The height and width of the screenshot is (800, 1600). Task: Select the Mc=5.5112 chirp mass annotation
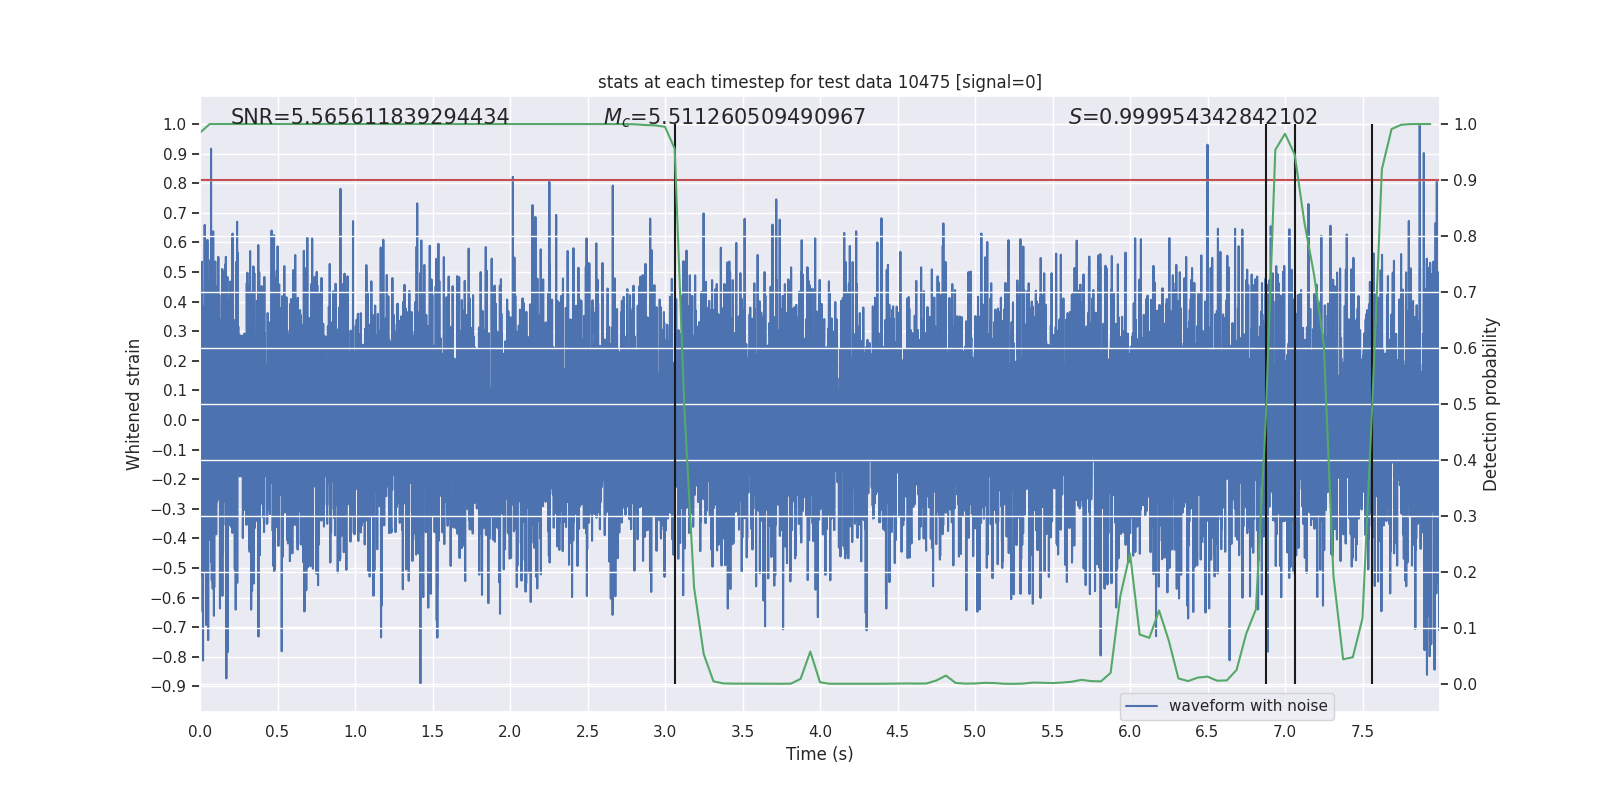[734, 117]
